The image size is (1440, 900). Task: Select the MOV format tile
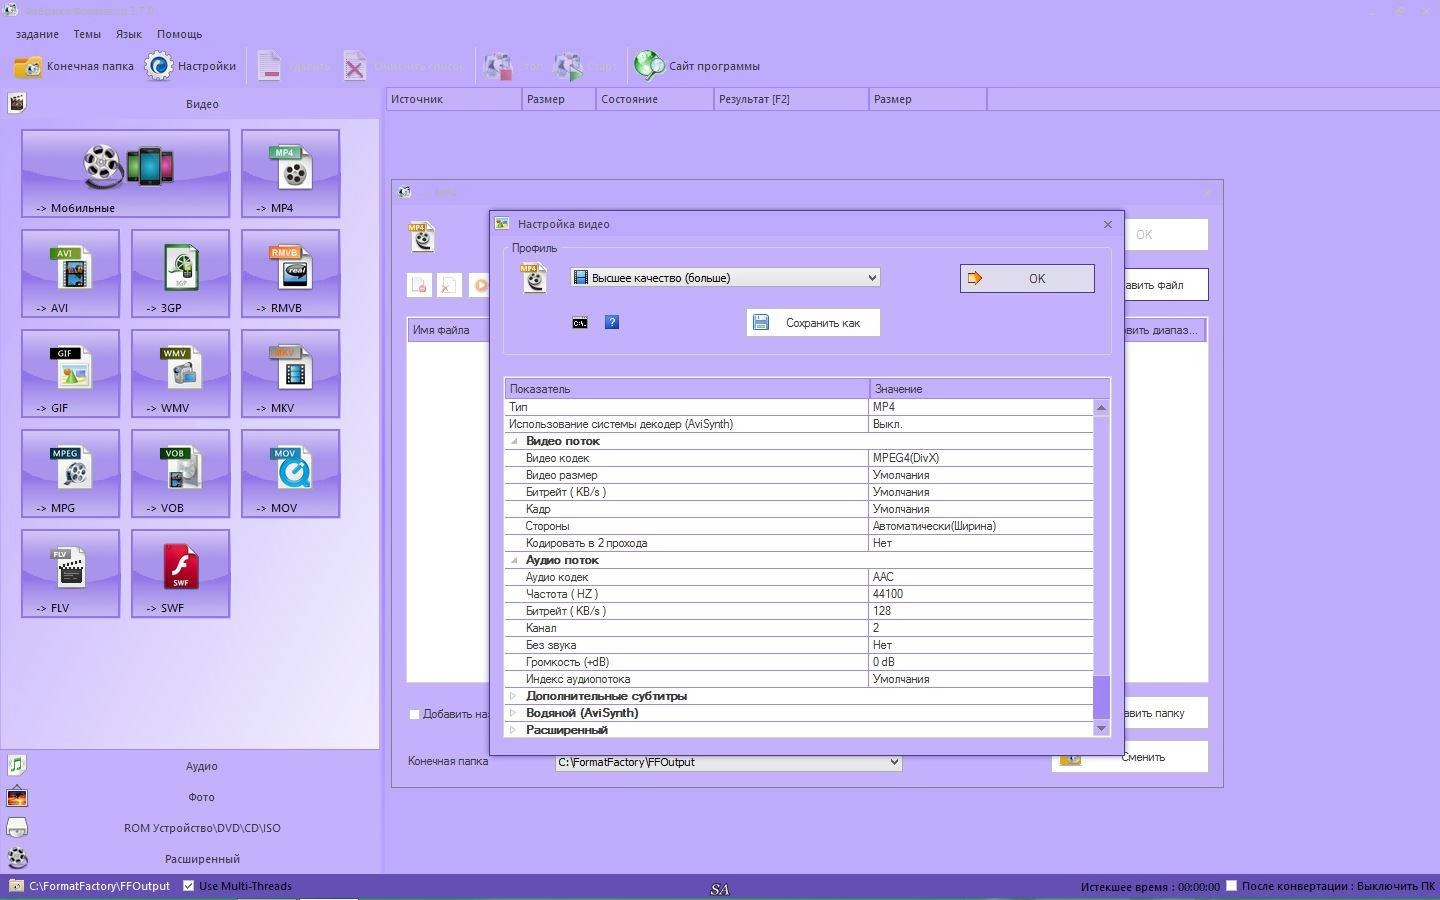290,473
